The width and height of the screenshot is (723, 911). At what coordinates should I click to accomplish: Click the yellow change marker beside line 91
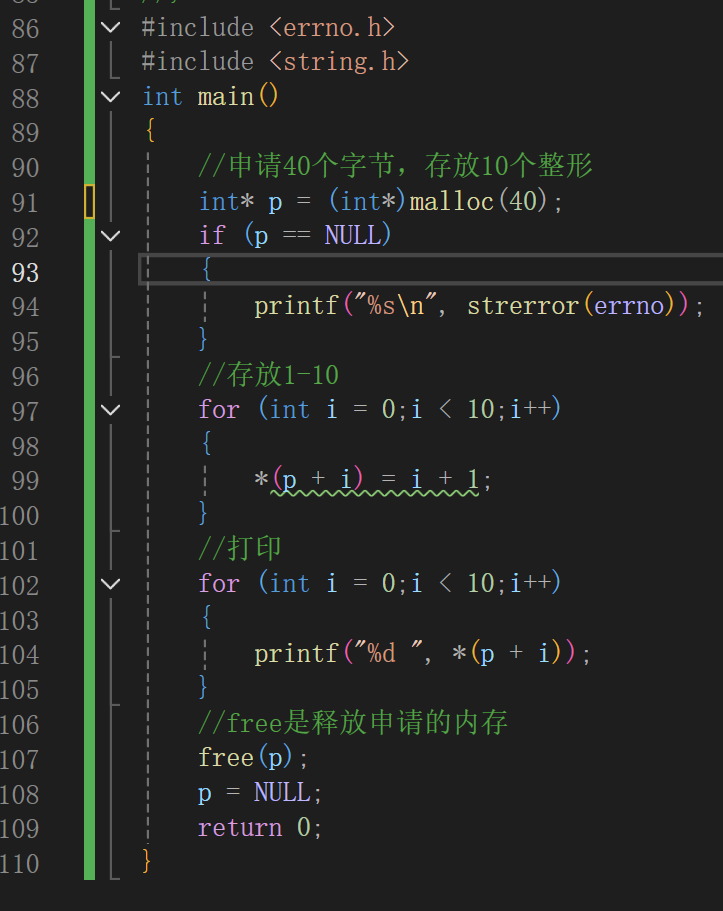pos(89,201)
